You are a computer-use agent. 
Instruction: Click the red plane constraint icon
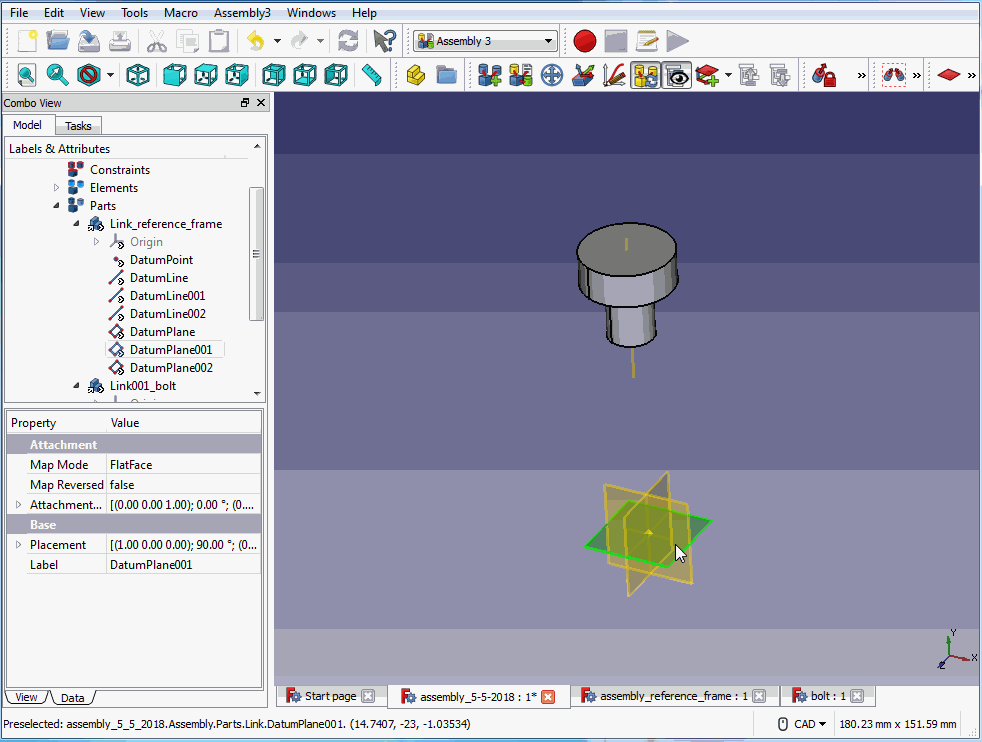(x=949, y=75)
